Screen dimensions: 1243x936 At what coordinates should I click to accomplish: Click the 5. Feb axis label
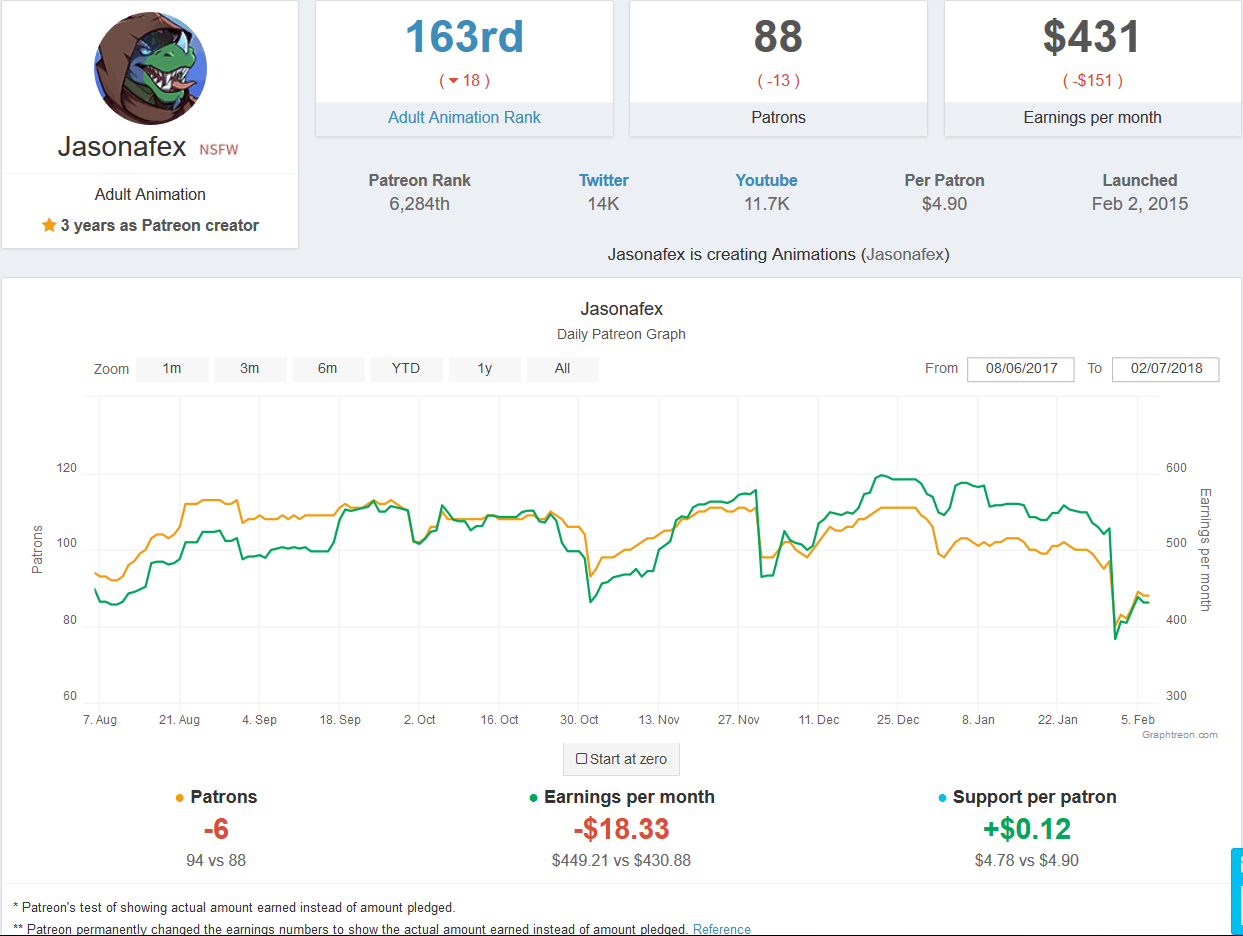click(1137, 720)
